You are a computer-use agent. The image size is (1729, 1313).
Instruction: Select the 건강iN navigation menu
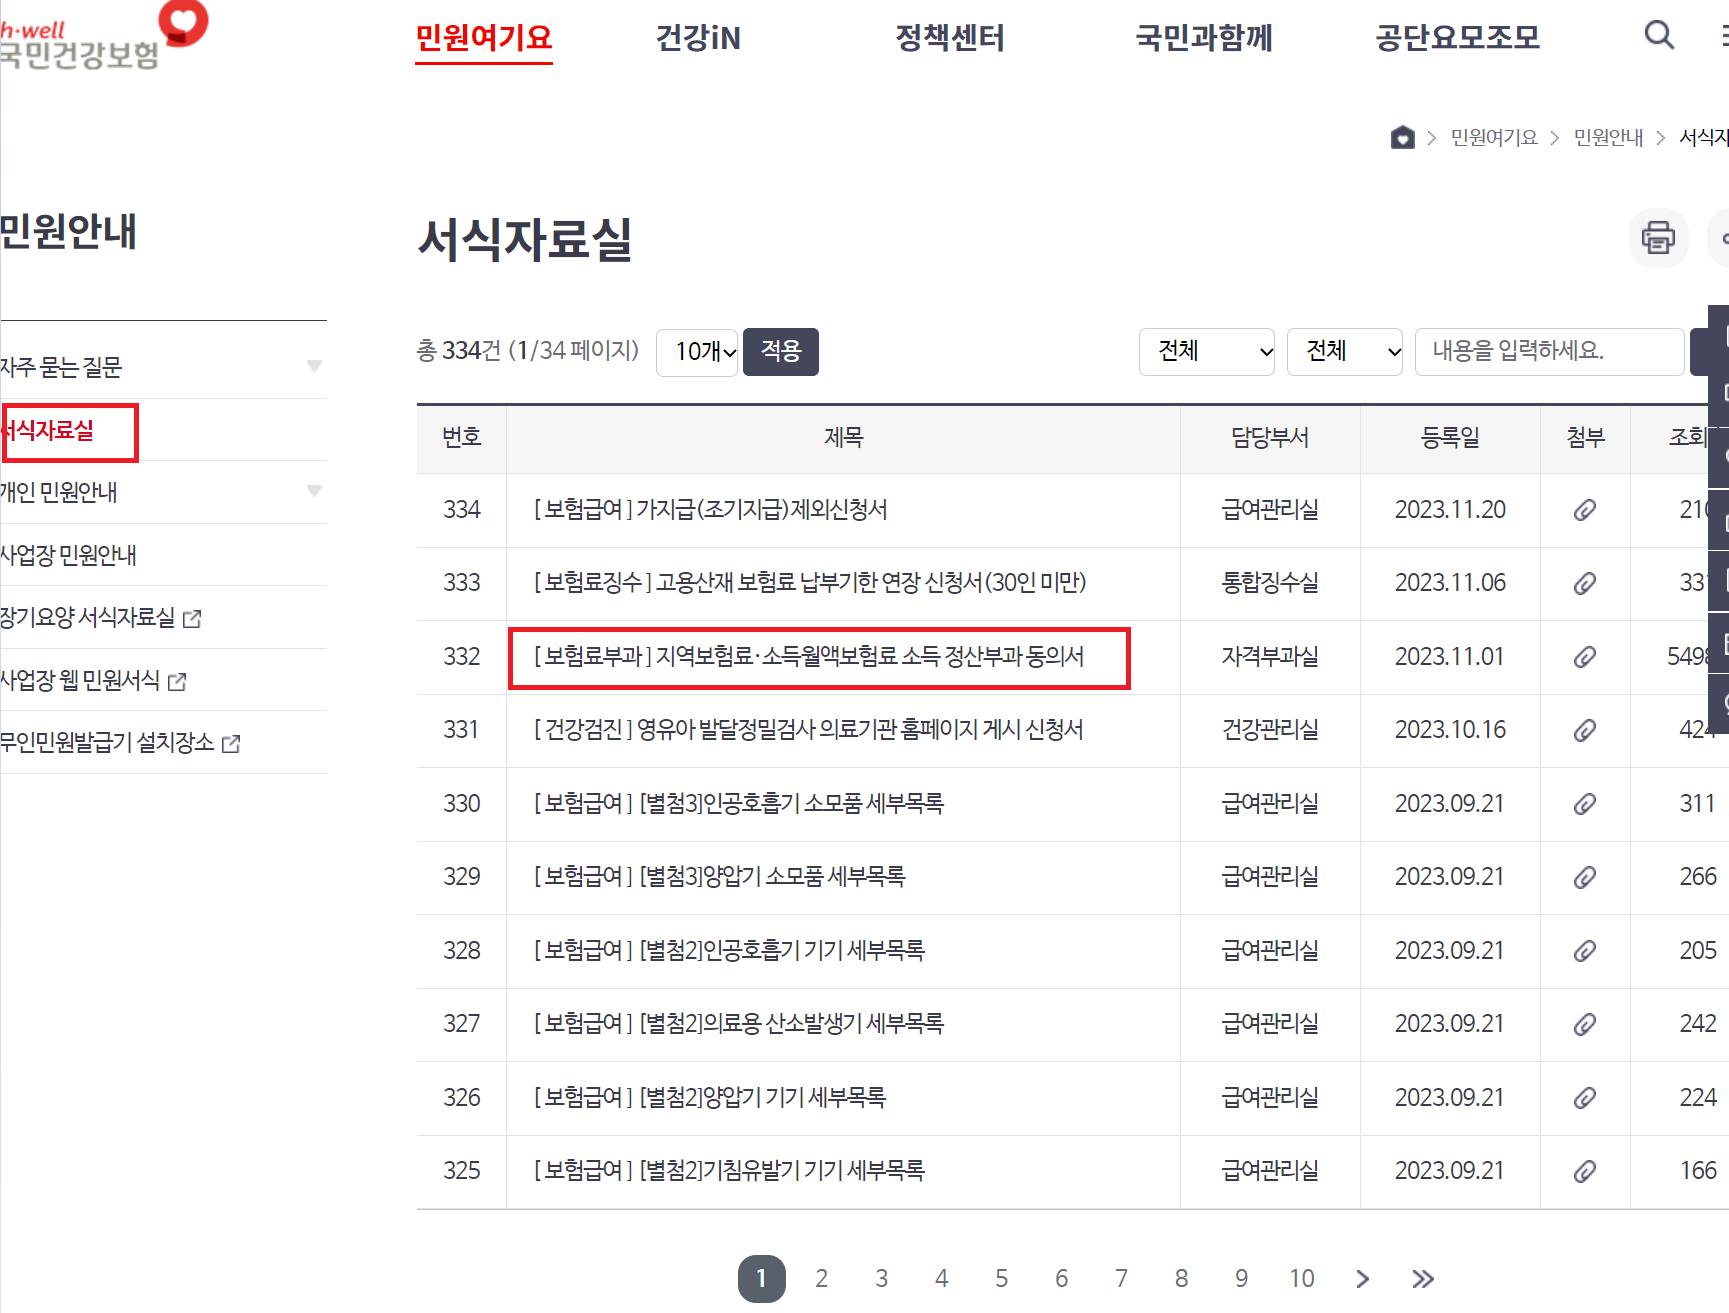click(697, 39)
